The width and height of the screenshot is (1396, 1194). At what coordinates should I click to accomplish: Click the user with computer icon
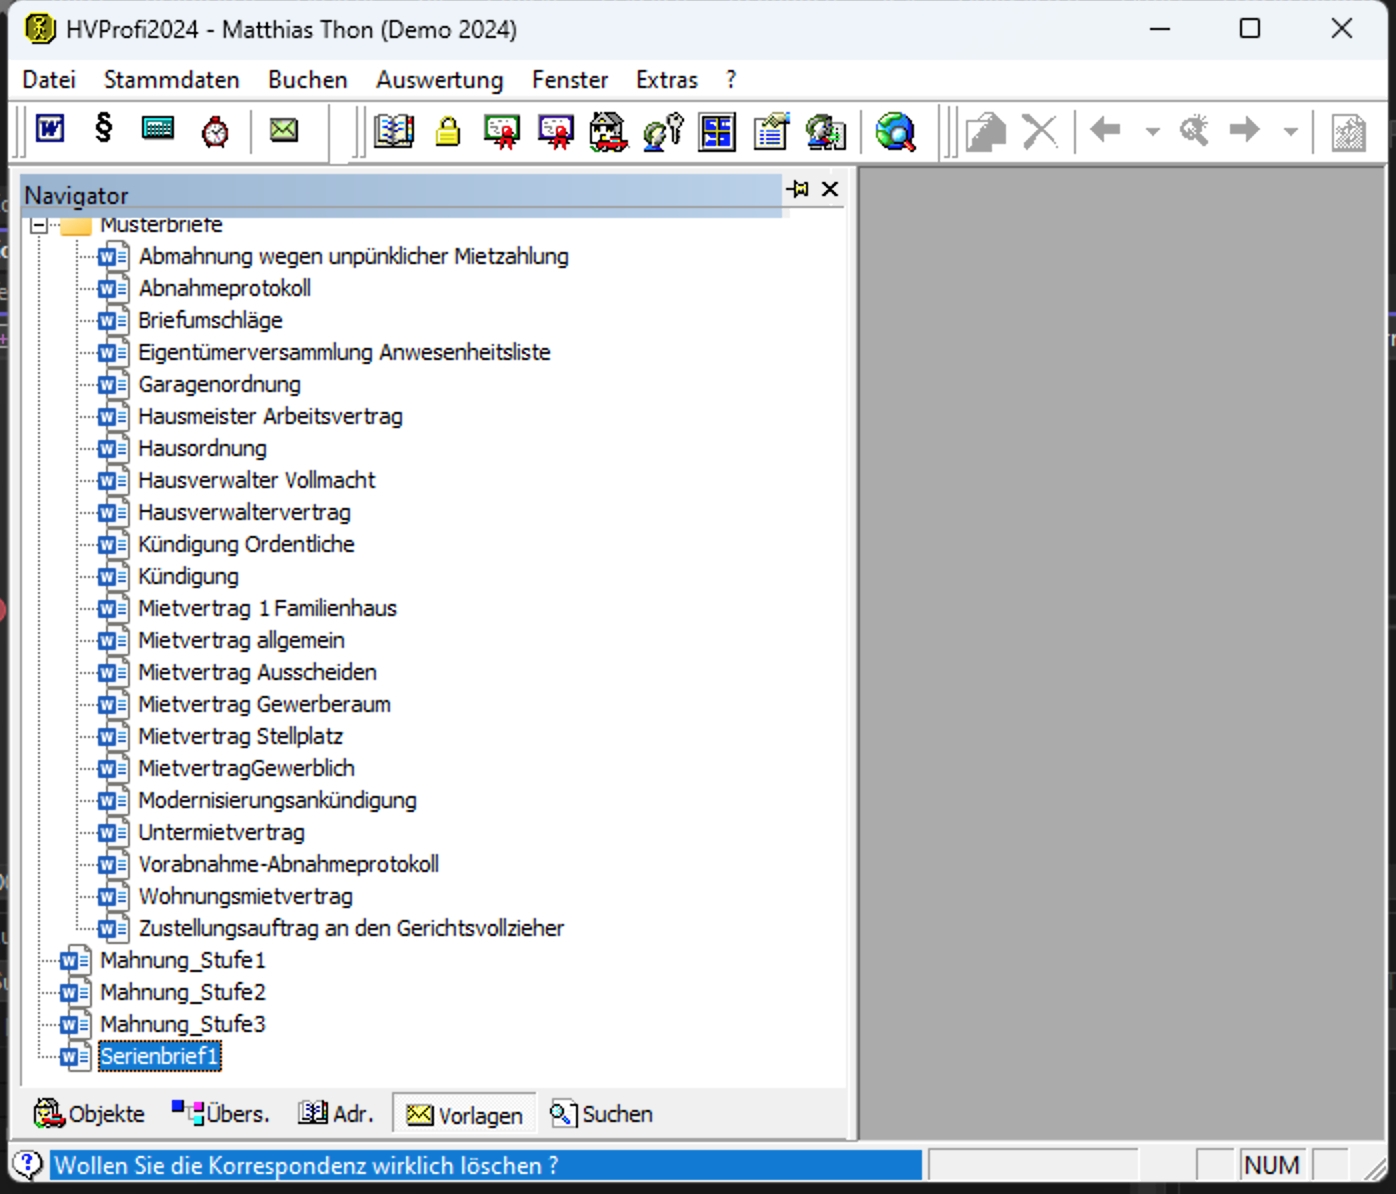click(825, 131)
